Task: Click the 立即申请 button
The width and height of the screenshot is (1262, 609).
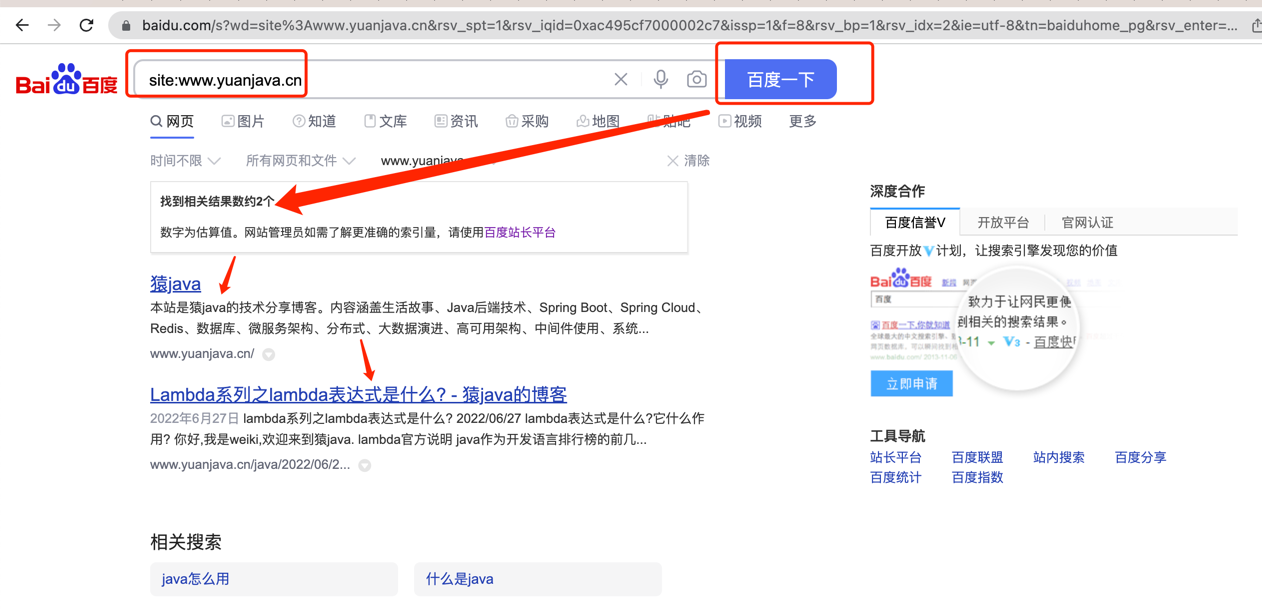Action: (x=911, y=384)
